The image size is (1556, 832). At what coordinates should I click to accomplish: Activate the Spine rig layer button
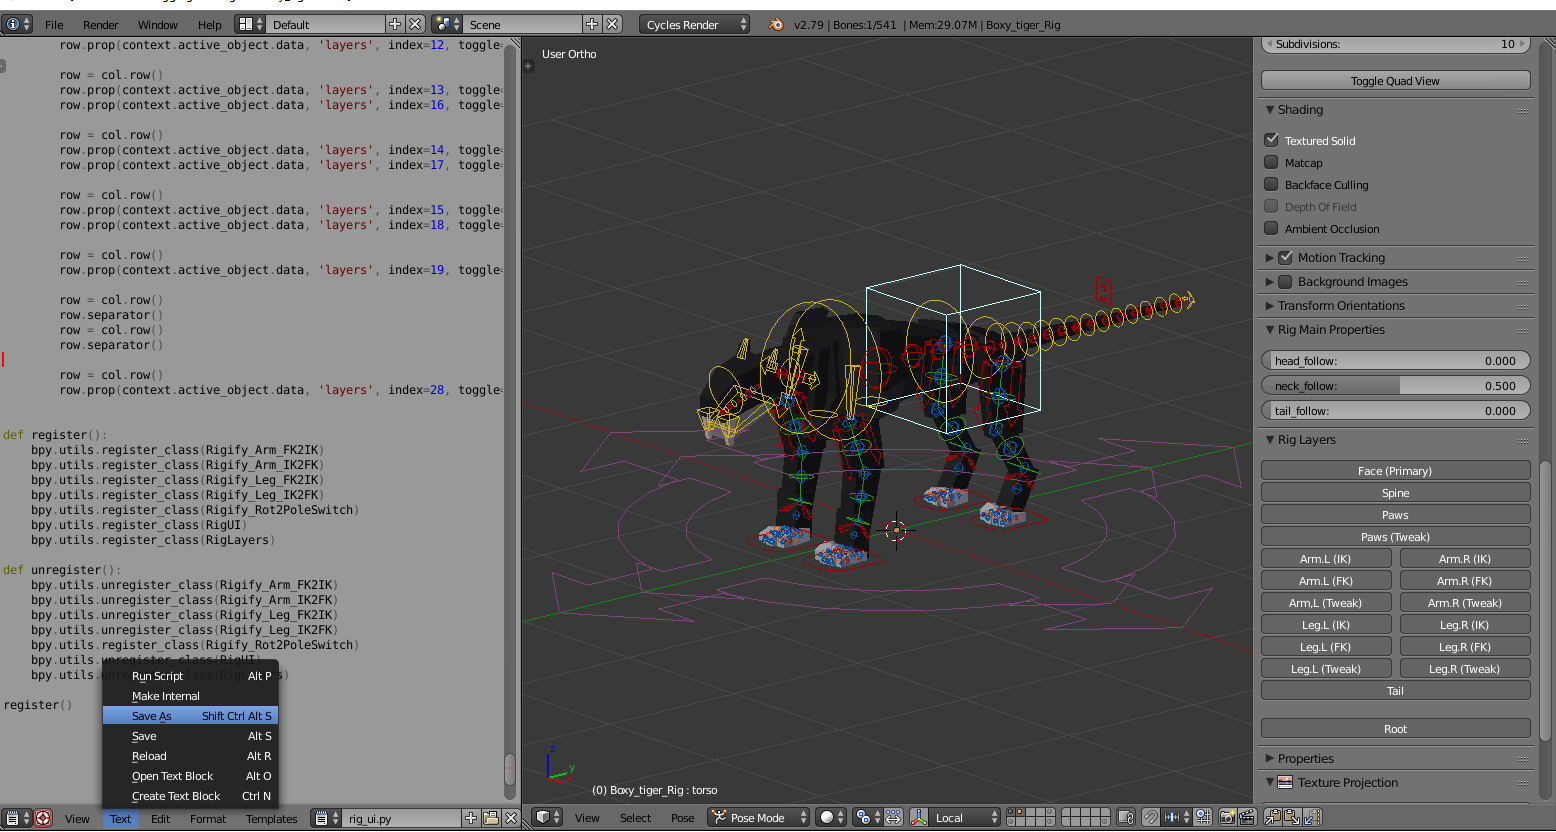[x=1395, y=492]
